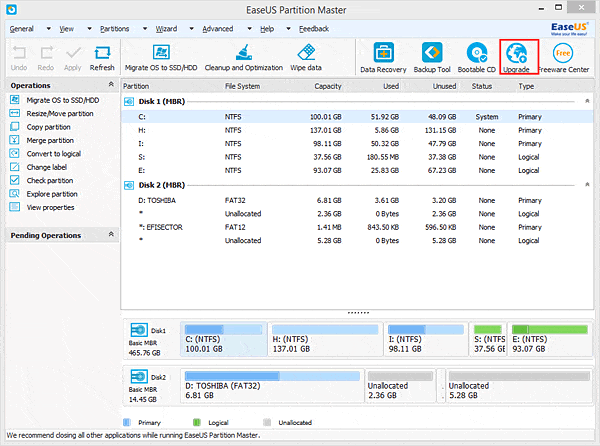
Task: Select the E: partition table row
Action: [x=357, y=170]
